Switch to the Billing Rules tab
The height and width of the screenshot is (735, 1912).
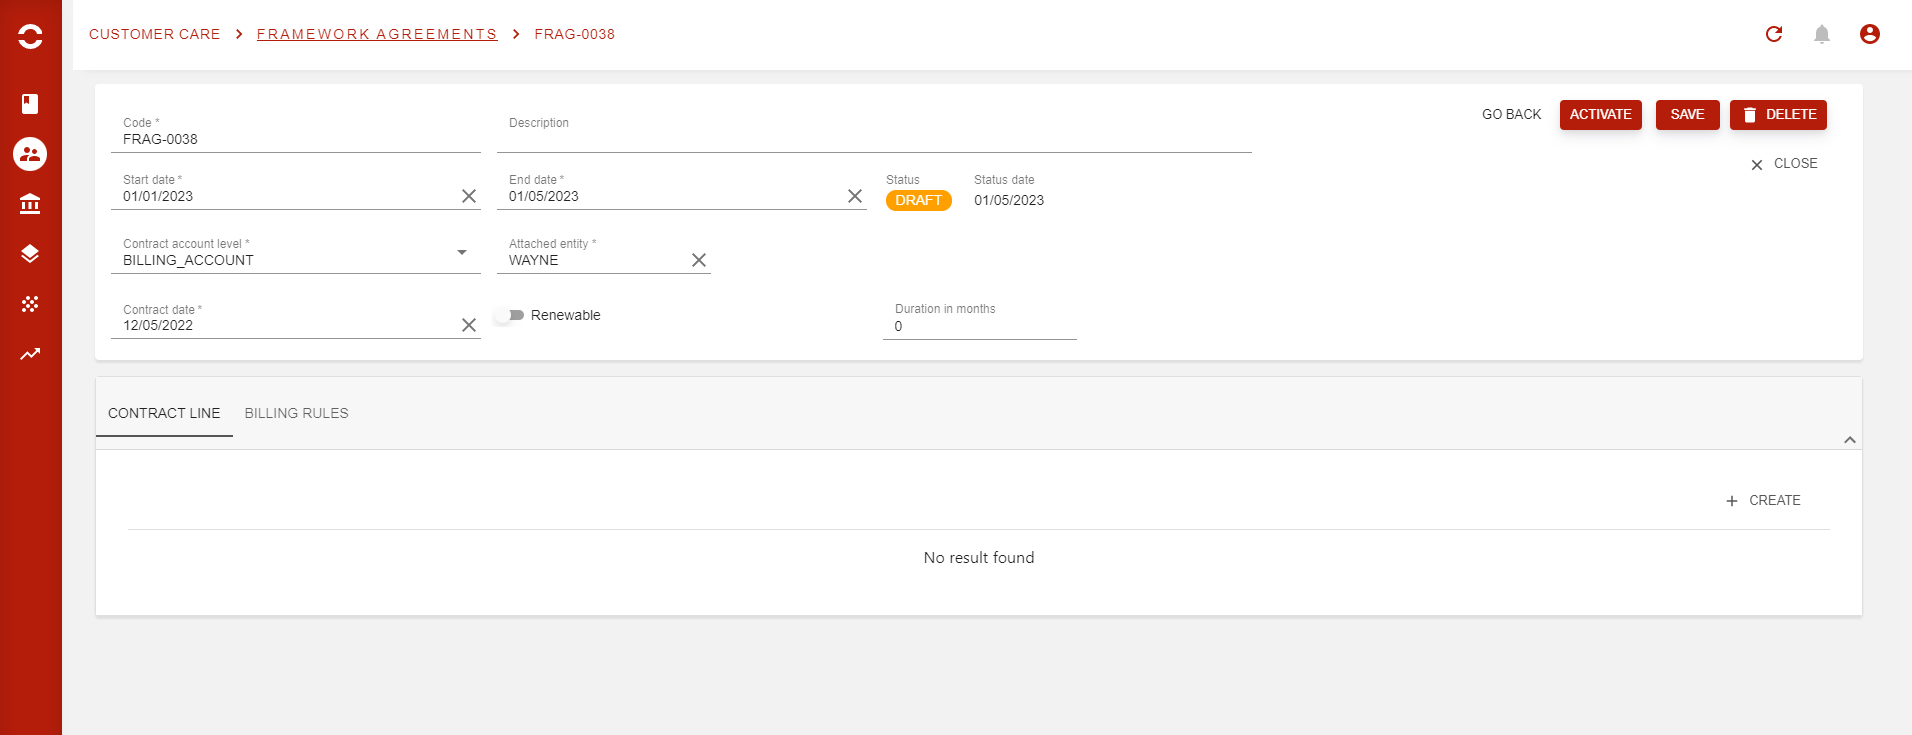296,413
